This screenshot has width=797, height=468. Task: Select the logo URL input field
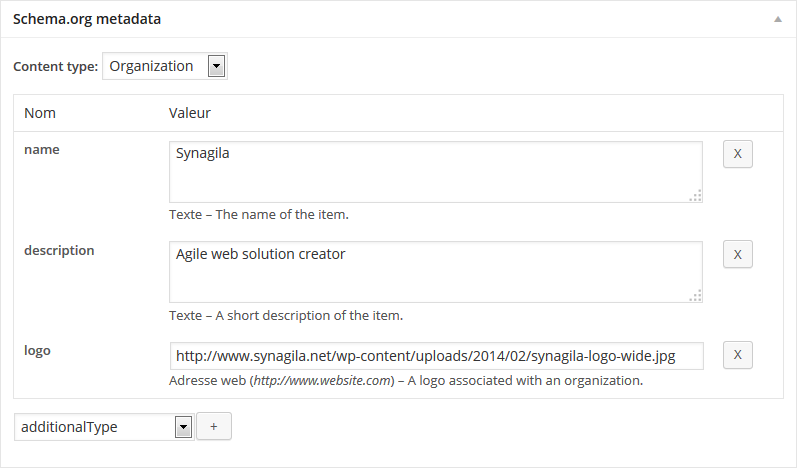tap(436, 355)
